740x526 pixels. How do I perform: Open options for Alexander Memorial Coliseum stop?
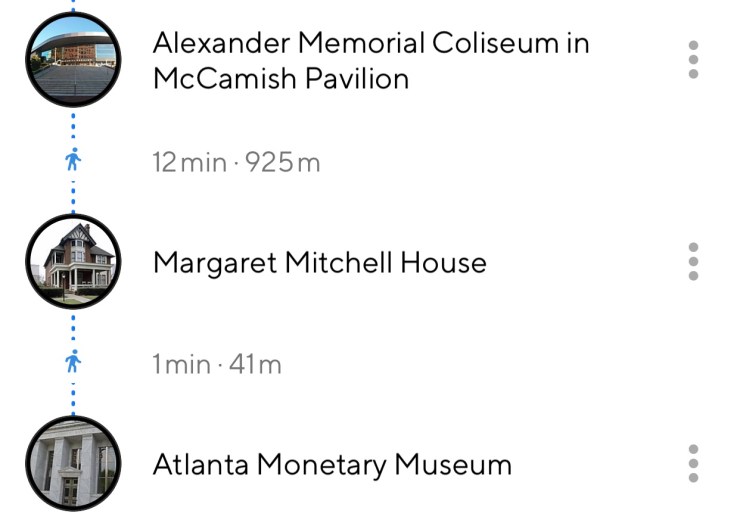693,60
